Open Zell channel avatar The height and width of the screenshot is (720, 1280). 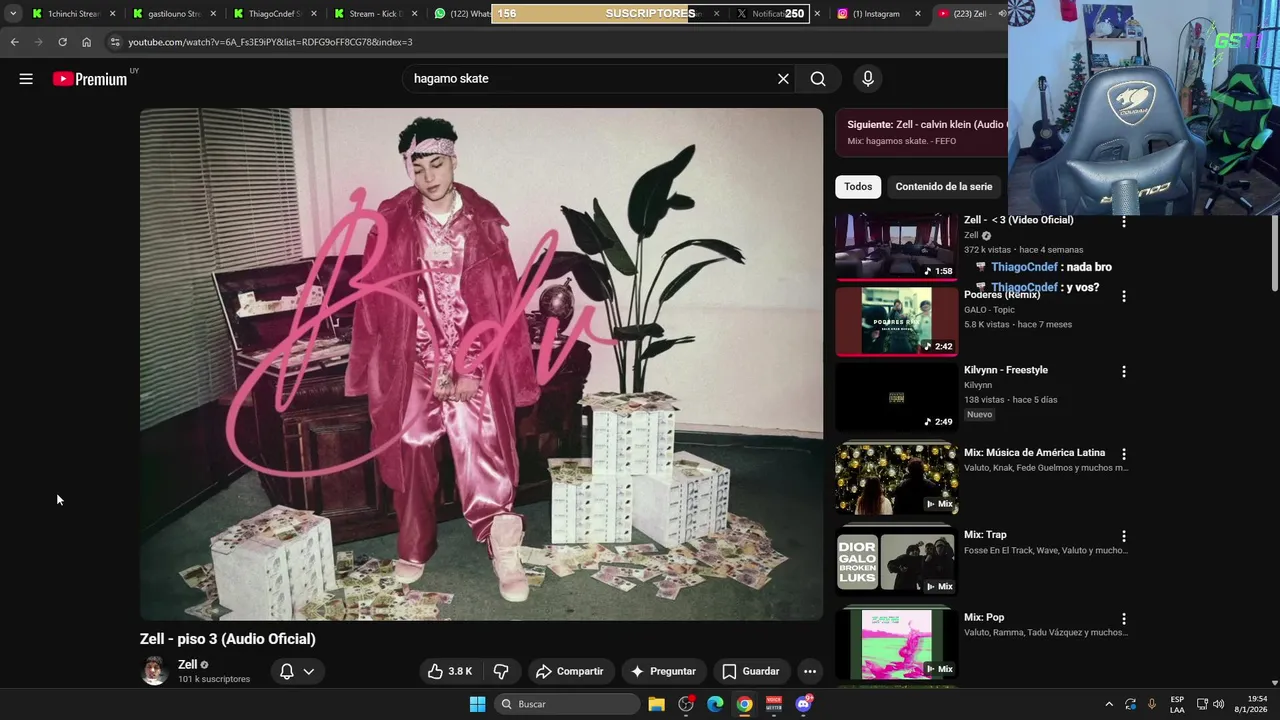point(154,671)
